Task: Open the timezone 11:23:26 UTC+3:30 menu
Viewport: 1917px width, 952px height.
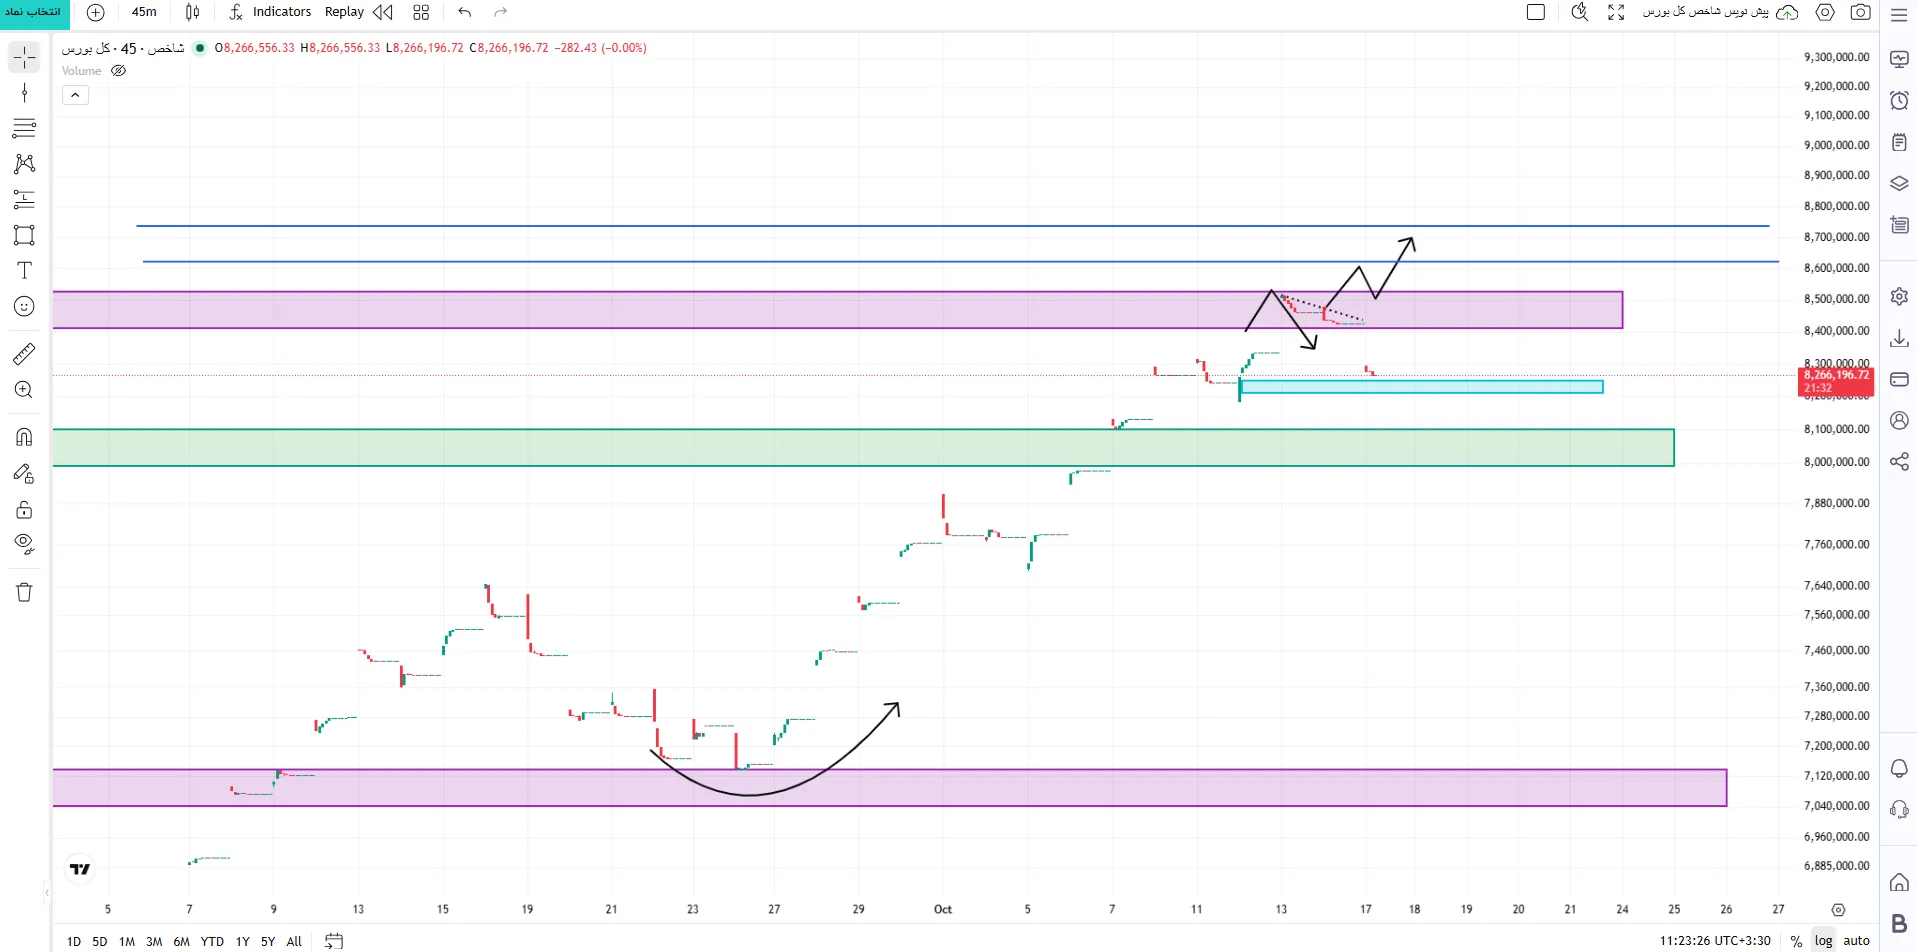Action: point(1715,941)
